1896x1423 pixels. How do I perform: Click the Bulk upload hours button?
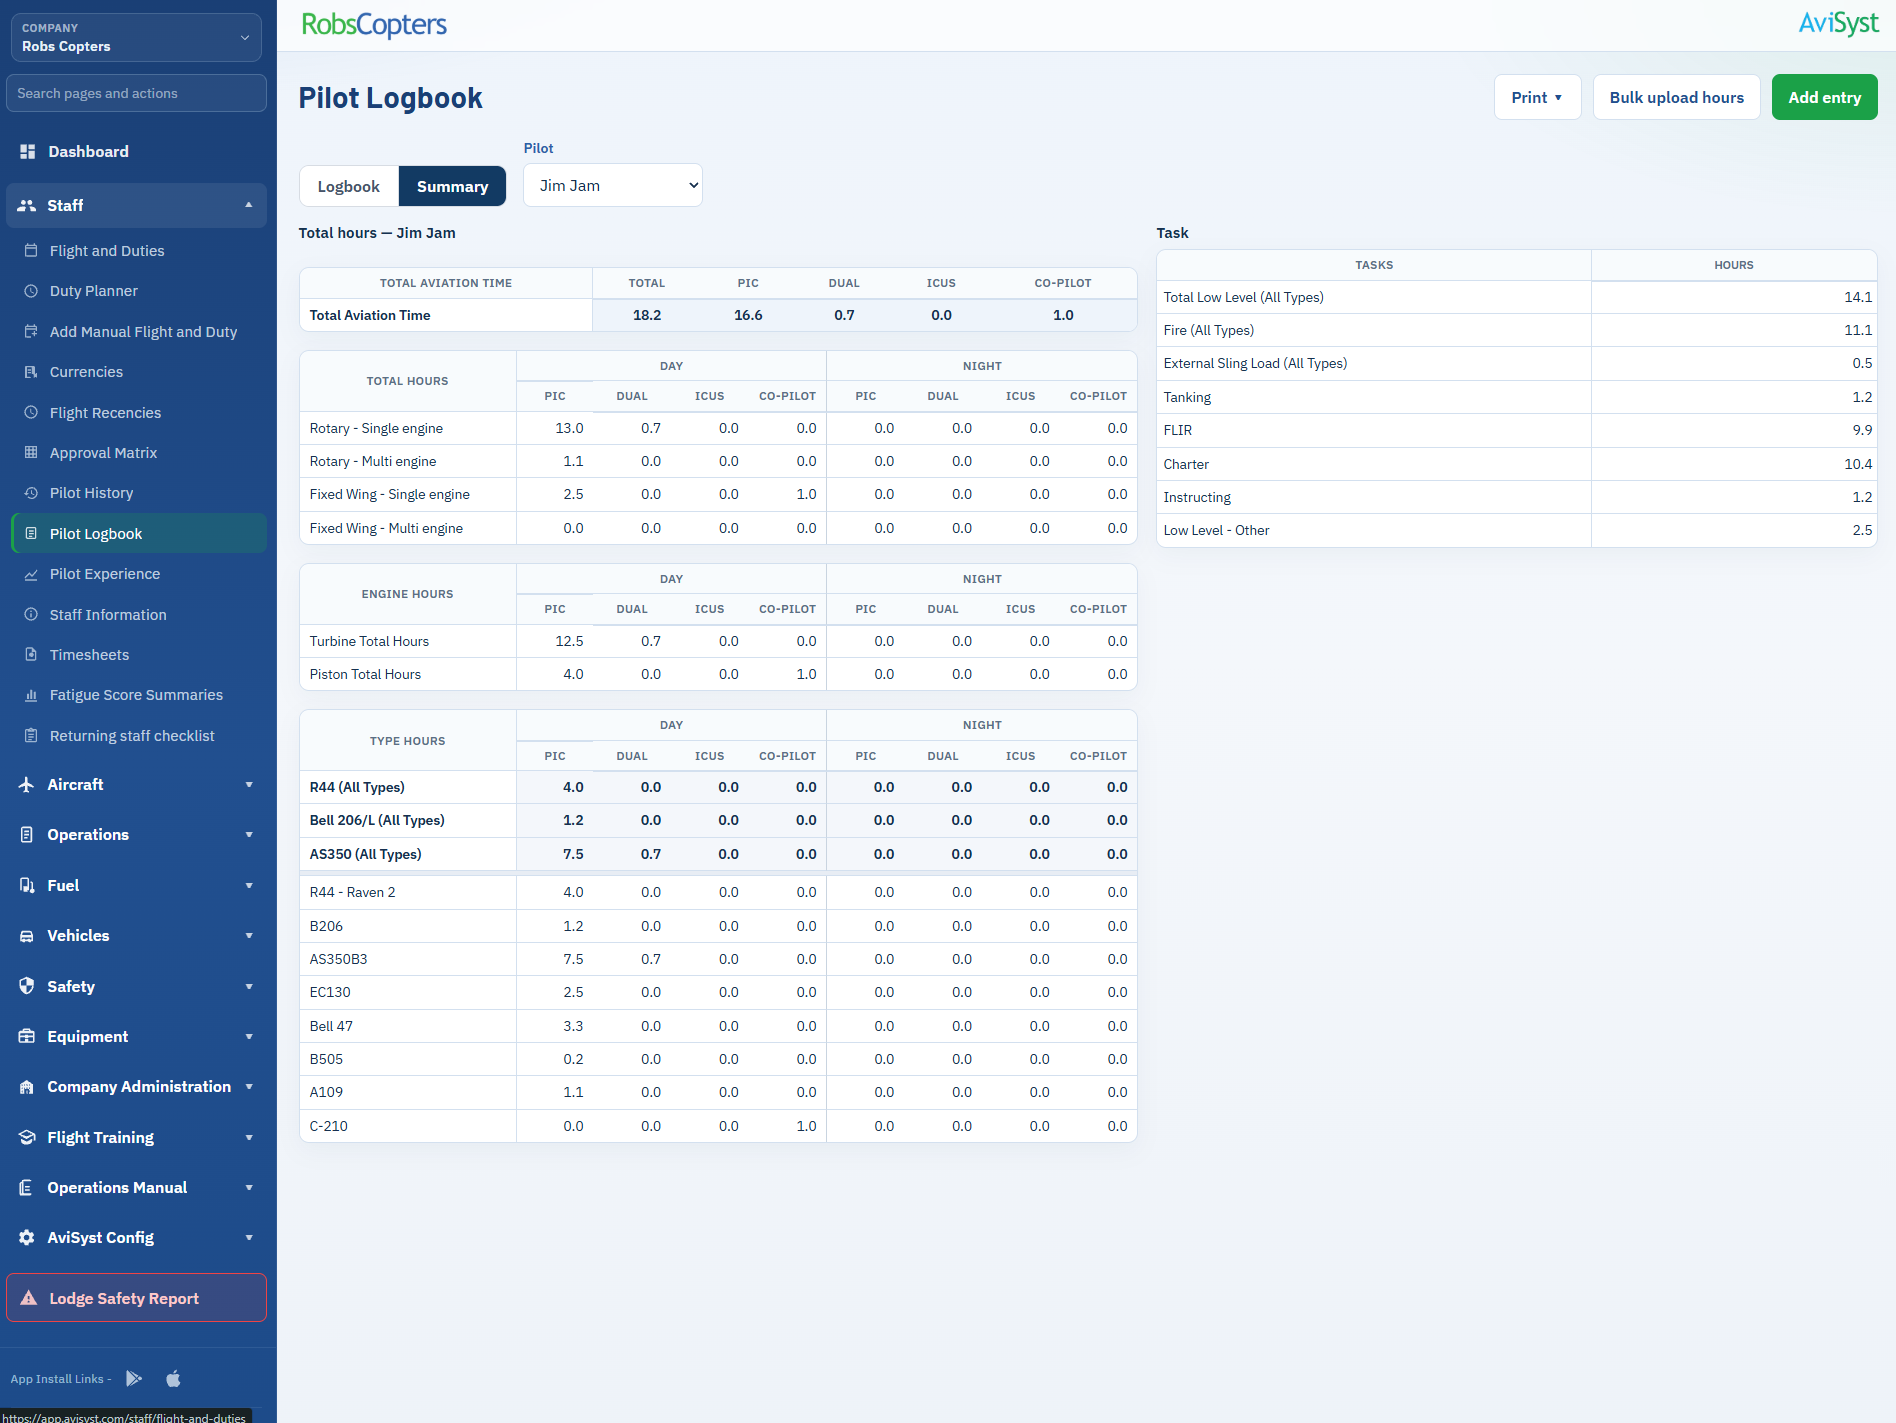point(1676,97)
